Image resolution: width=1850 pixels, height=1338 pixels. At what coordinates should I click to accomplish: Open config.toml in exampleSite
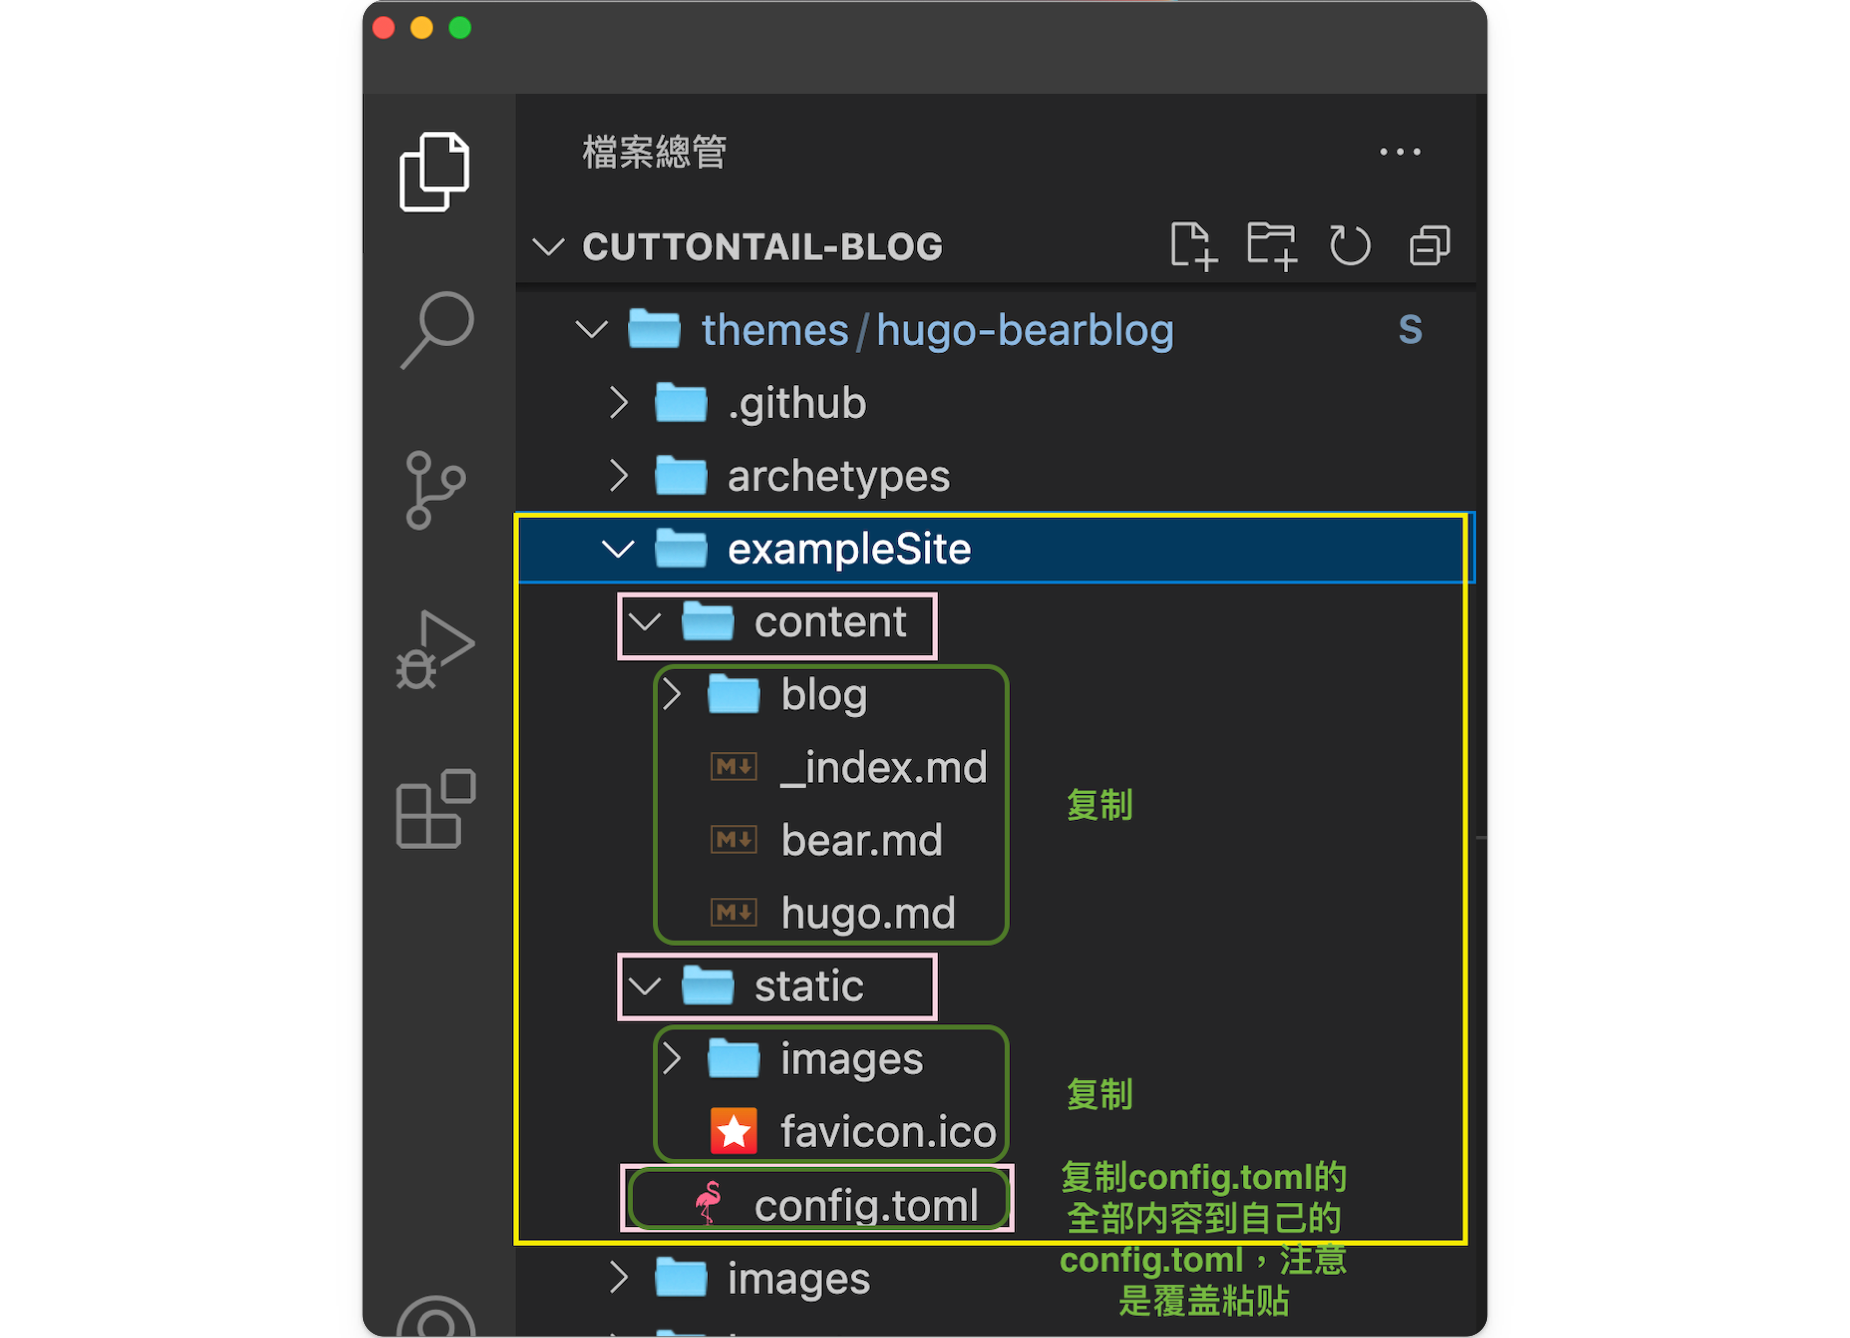pyautogui.click(x=865, y=1205)
